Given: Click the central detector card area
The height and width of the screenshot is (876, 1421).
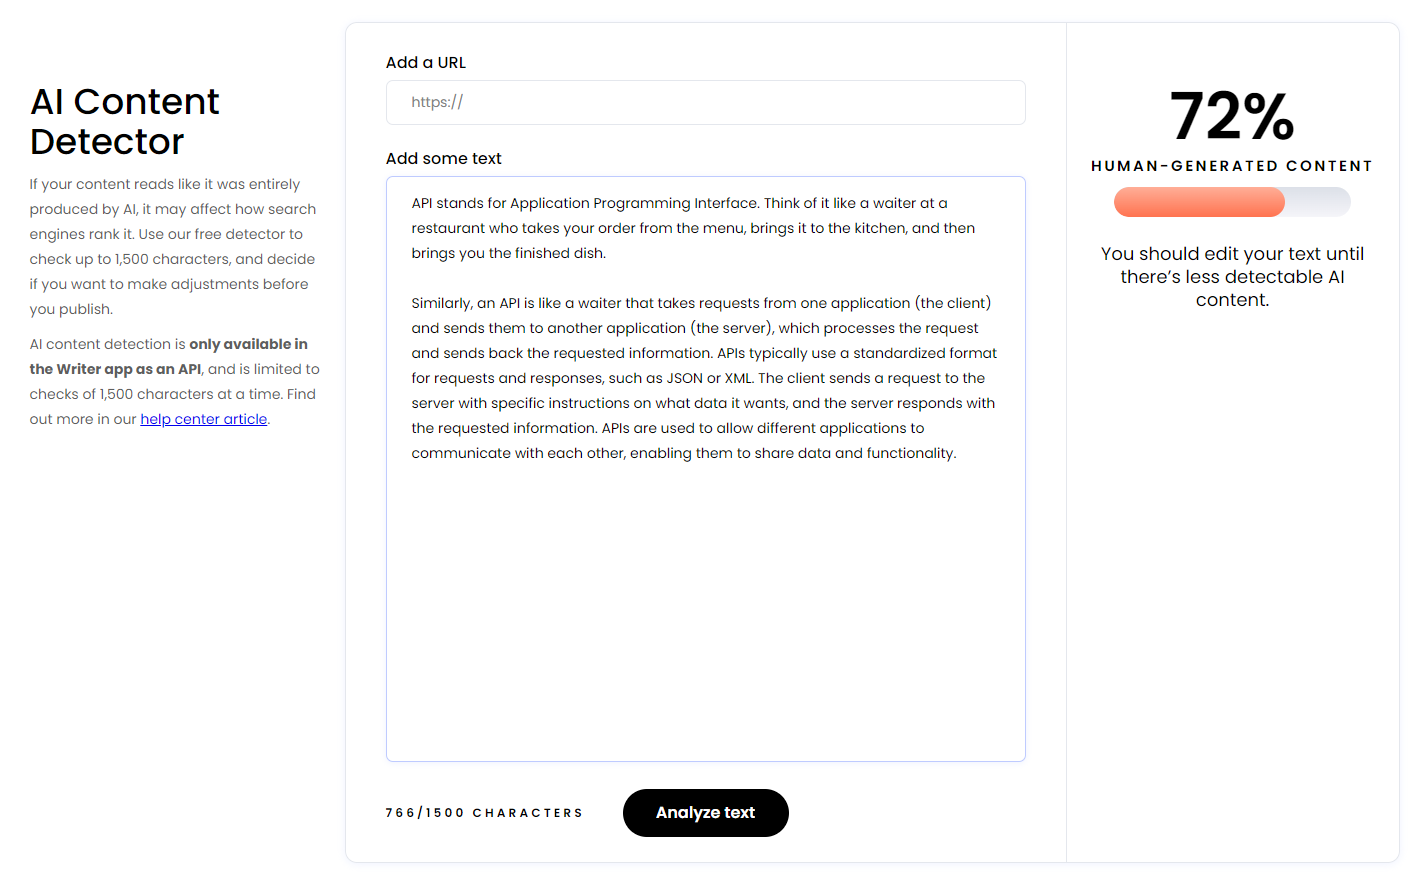Looking at the screenshot, I should (x=705, y=440).
